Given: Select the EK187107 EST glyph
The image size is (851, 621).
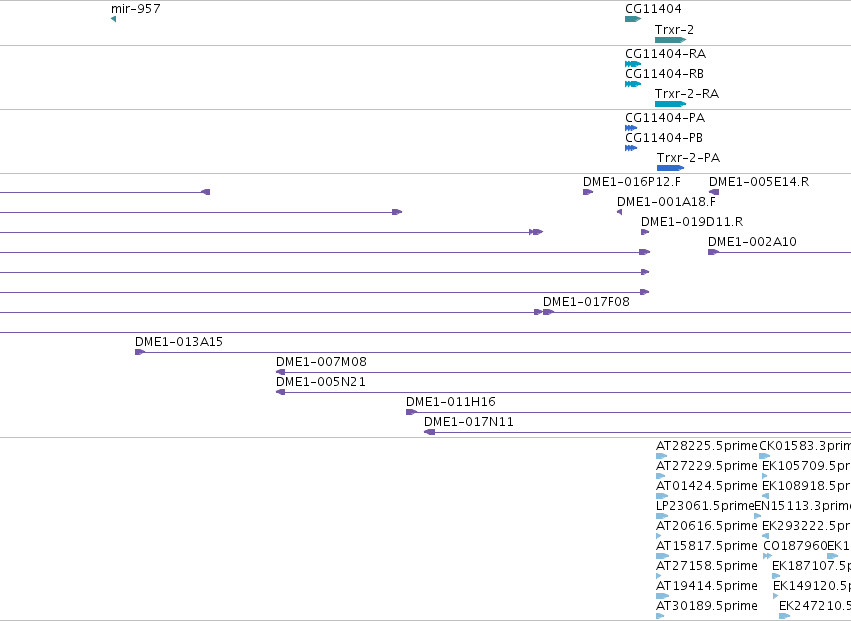Looking at the screenshot, I should 776,576.
